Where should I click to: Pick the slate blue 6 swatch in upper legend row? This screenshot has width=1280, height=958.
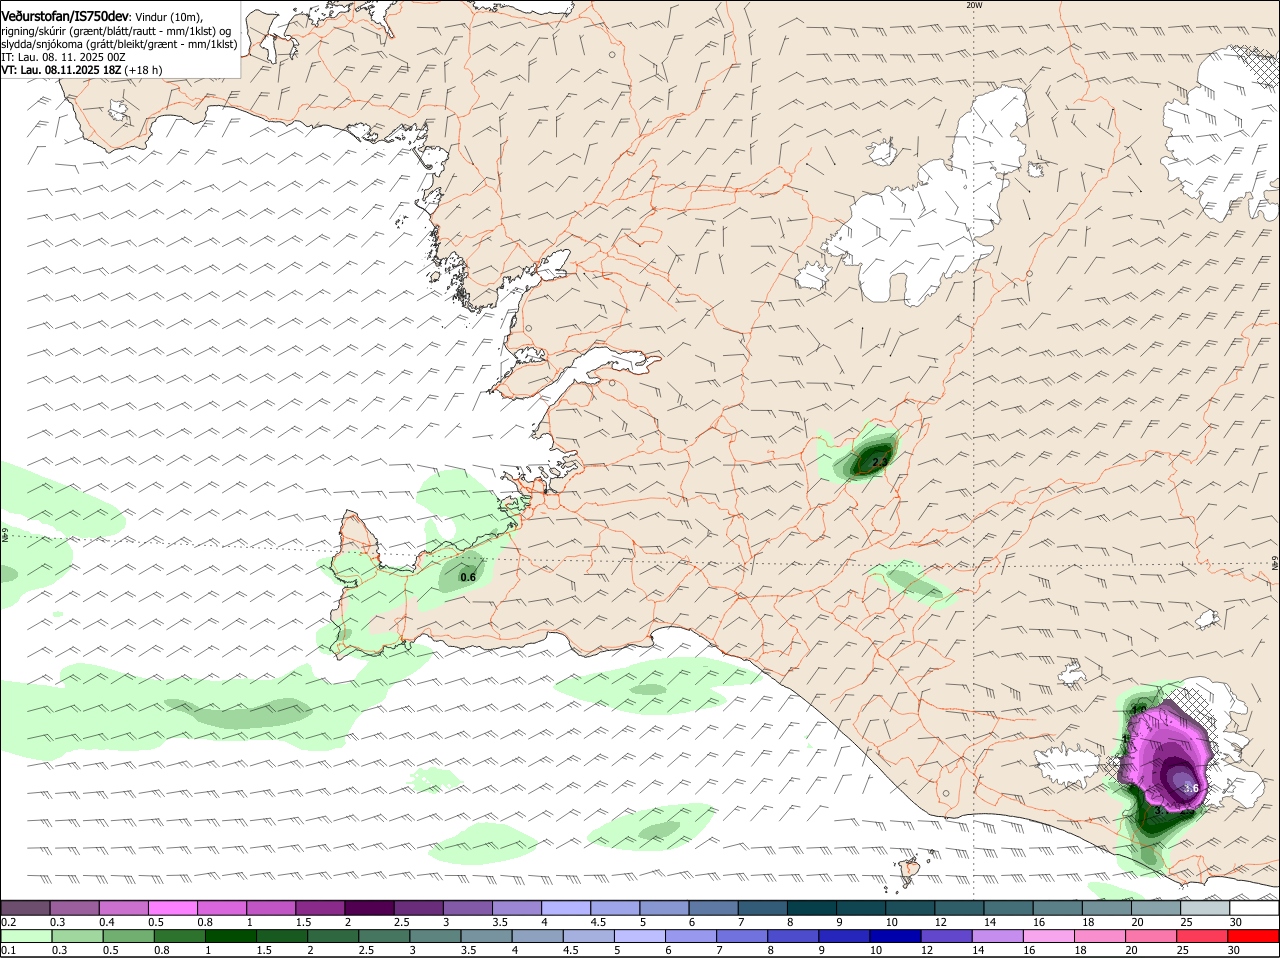[714, 907]
